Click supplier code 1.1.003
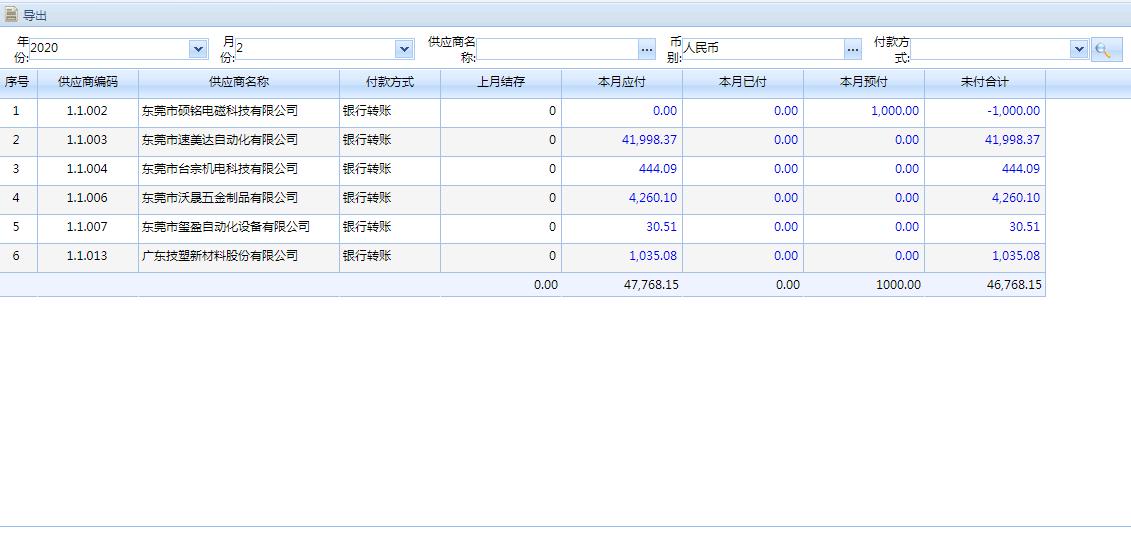This screenshot has width=1131, height=535. point(87,140)
